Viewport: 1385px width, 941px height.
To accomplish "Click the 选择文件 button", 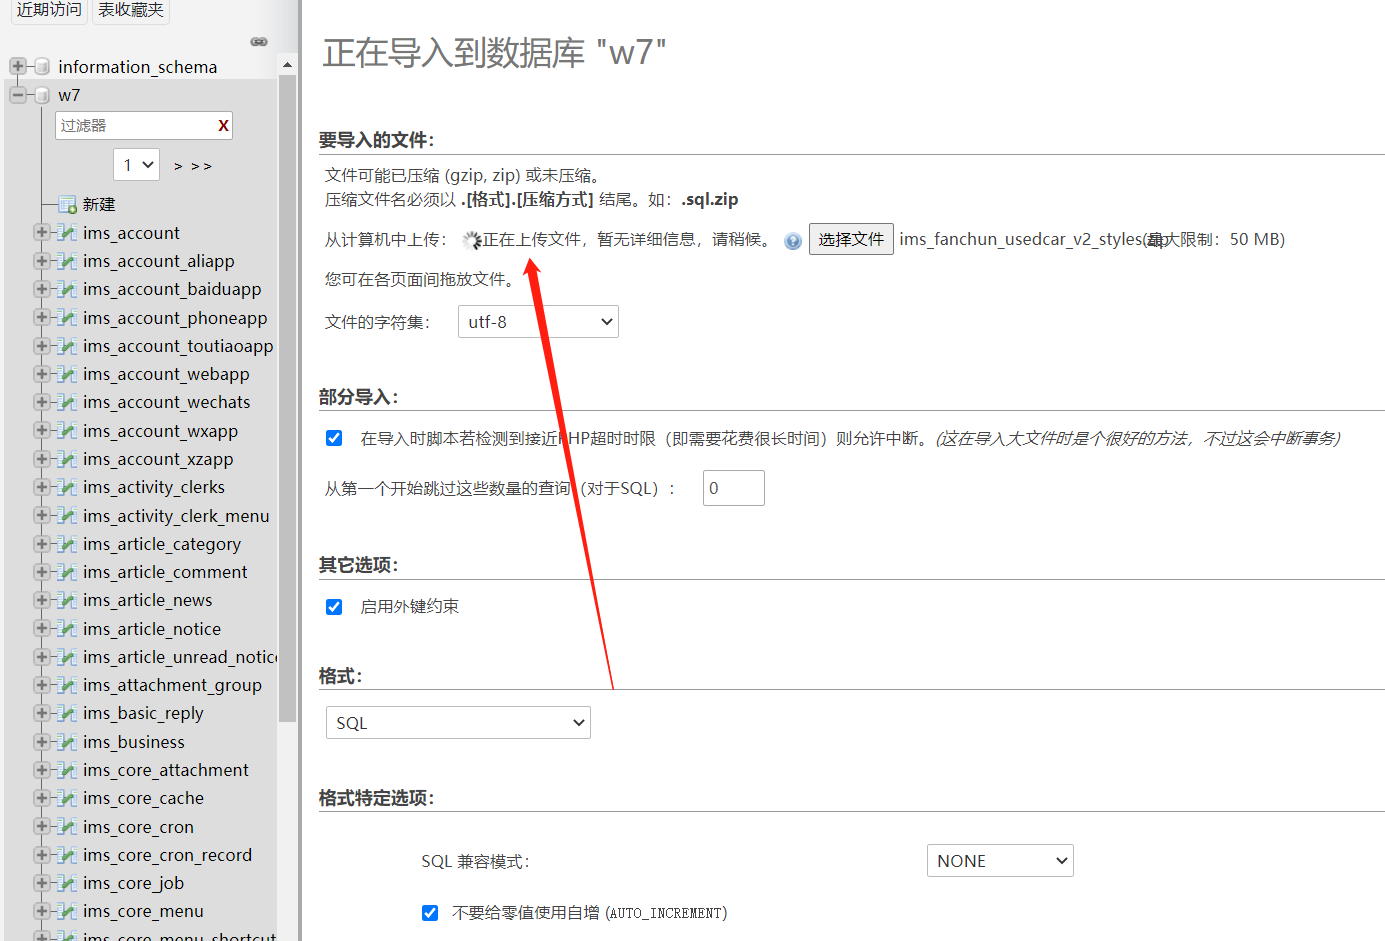I will coord(851,239).
